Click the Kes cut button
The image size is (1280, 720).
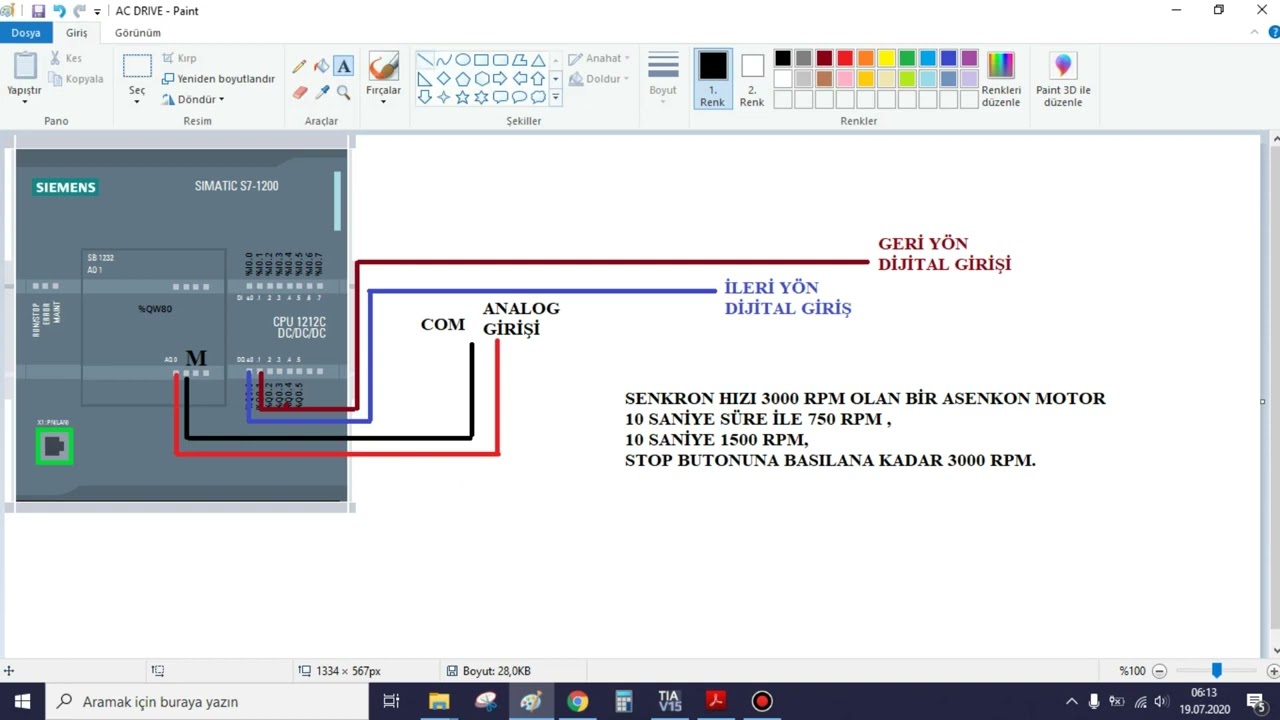(65, 58)
